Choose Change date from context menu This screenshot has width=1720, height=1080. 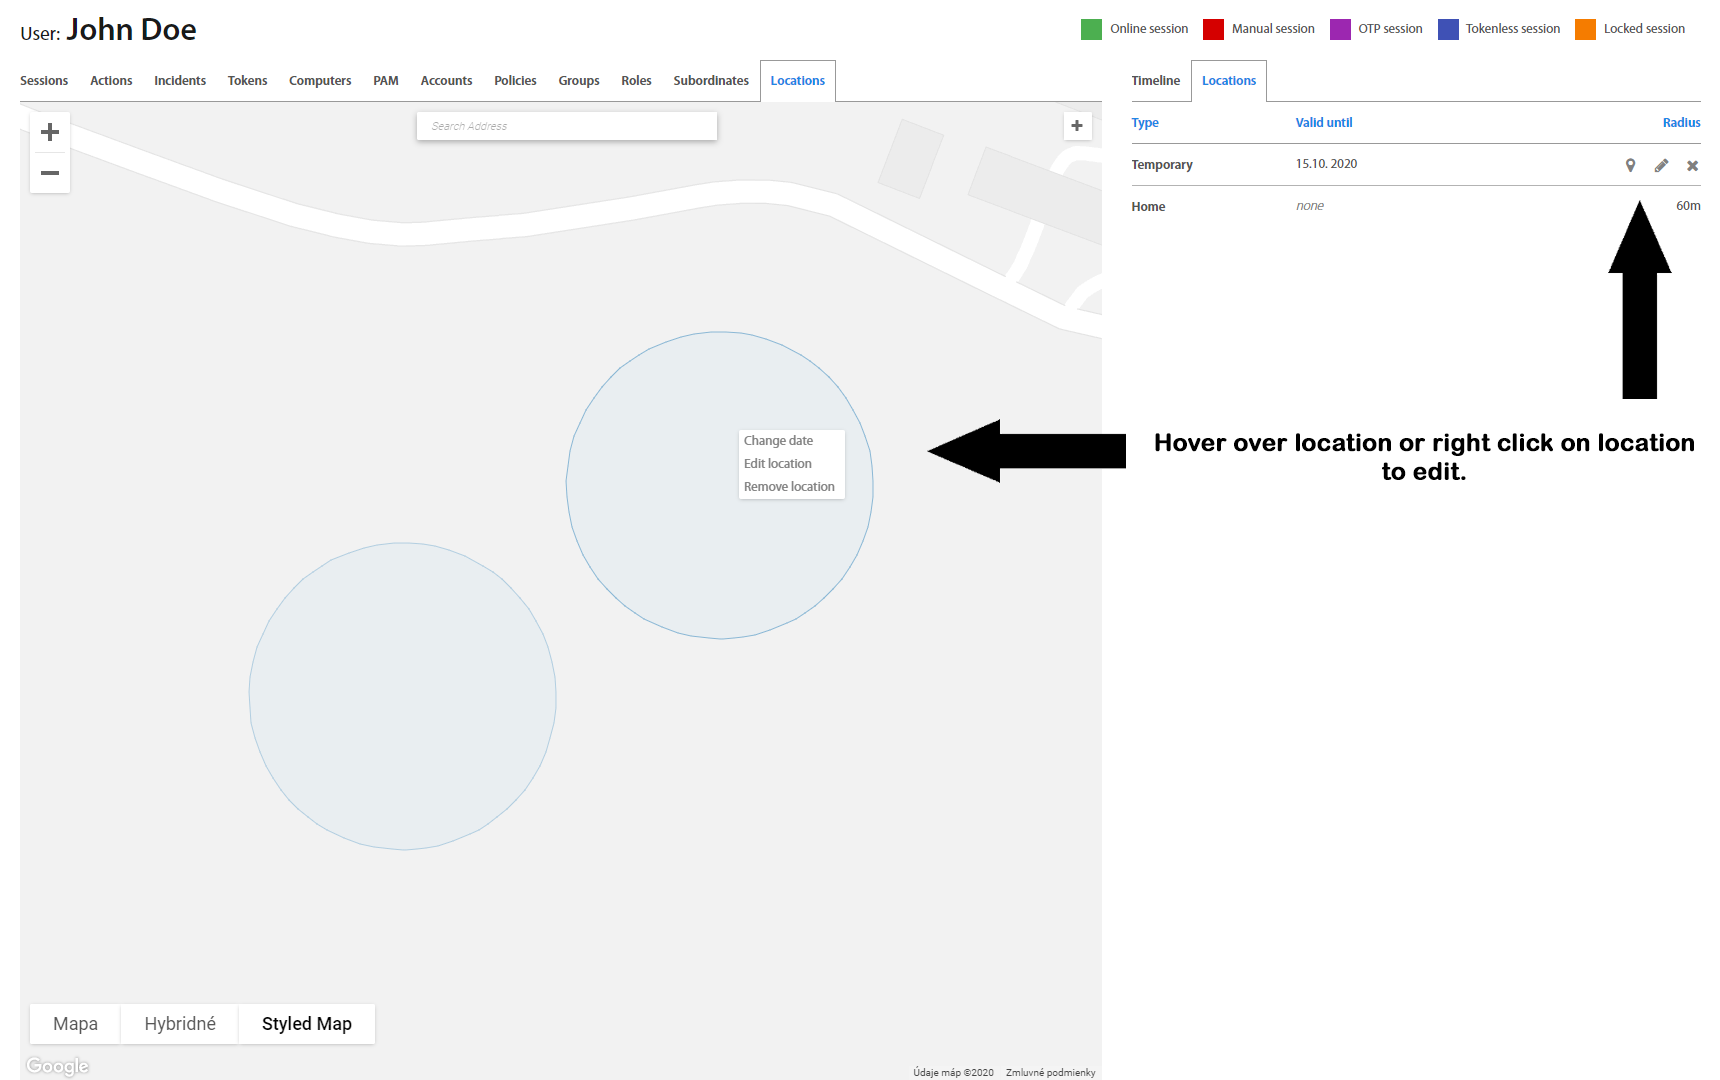(778, 441)
